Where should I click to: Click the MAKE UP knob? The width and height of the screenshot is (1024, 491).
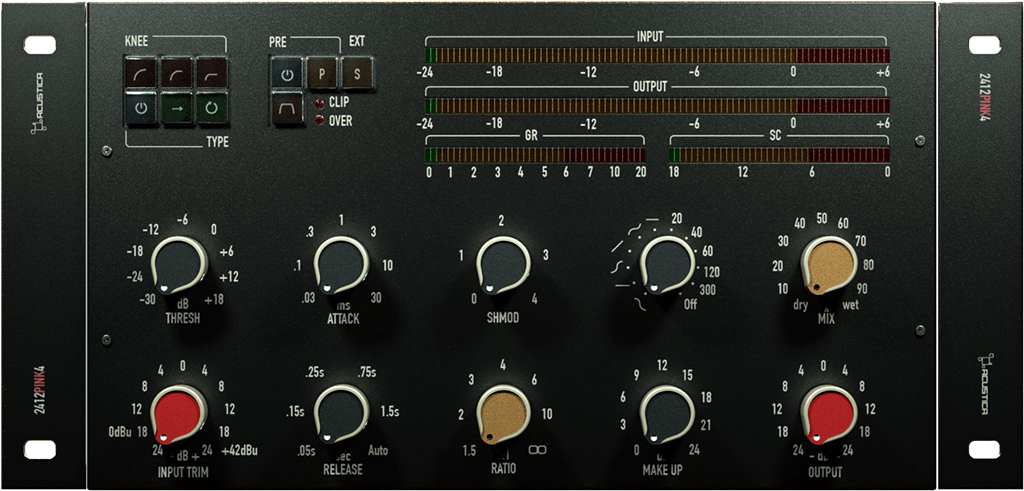667,414
